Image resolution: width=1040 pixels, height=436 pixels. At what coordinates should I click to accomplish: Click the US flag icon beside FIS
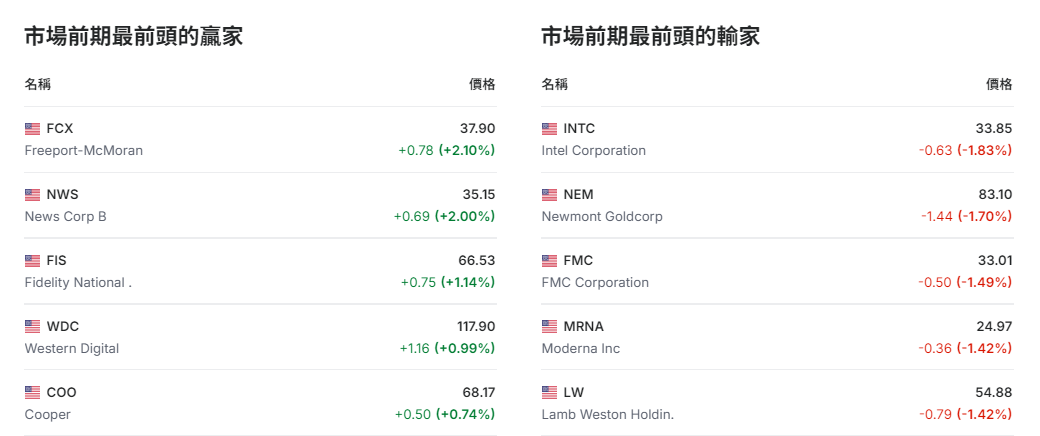(33, 261)
